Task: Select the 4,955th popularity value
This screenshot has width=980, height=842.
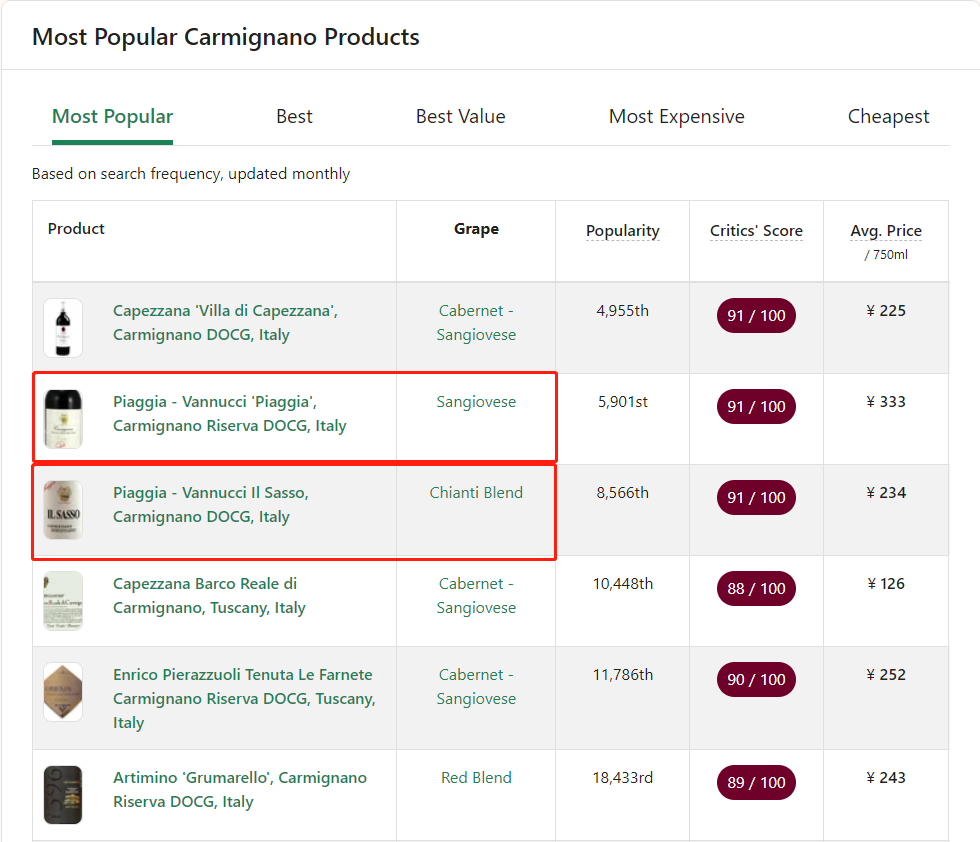Action: [x=622, y=311]
